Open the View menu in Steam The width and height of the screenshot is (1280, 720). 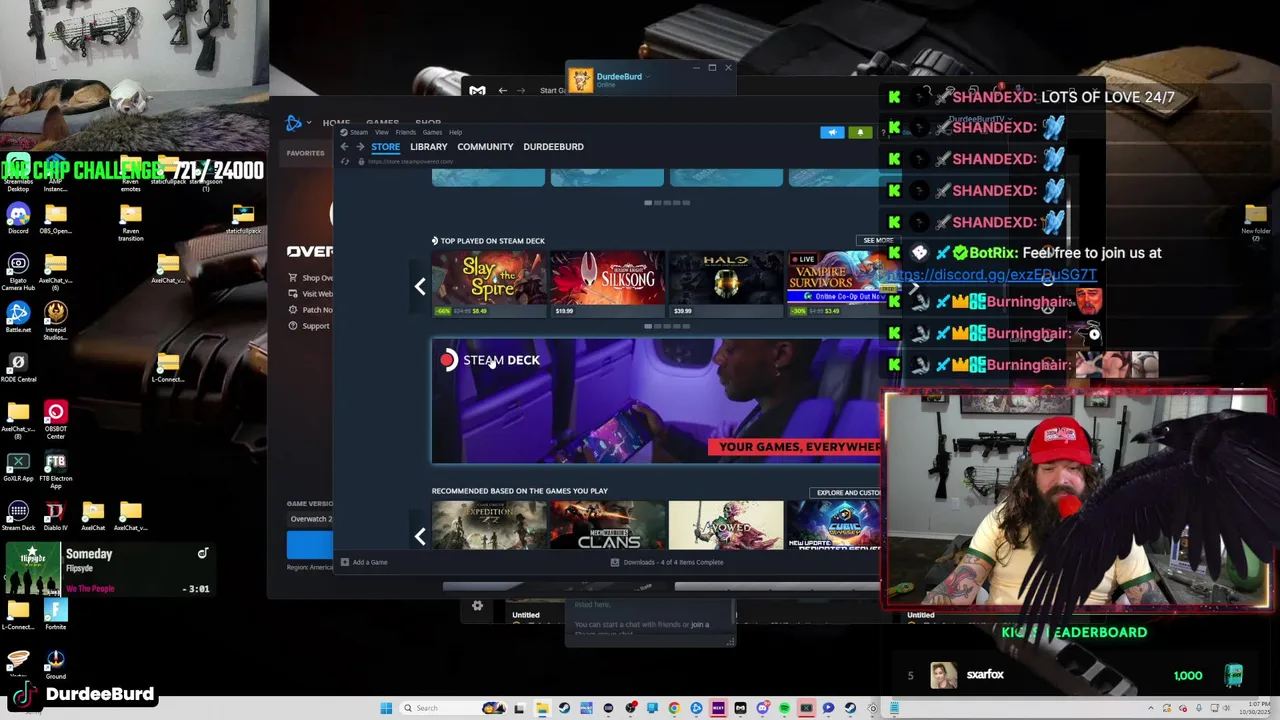pos(382,132)
